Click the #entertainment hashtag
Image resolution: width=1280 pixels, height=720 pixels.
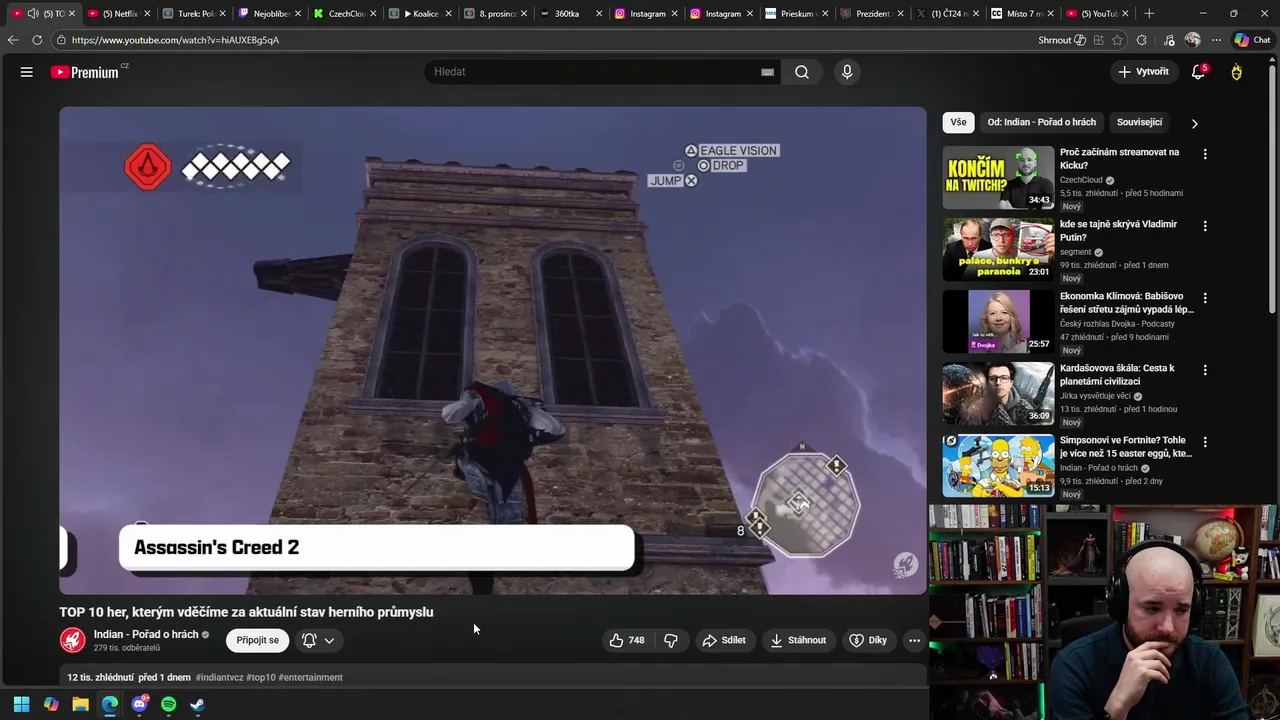point(310,677)
